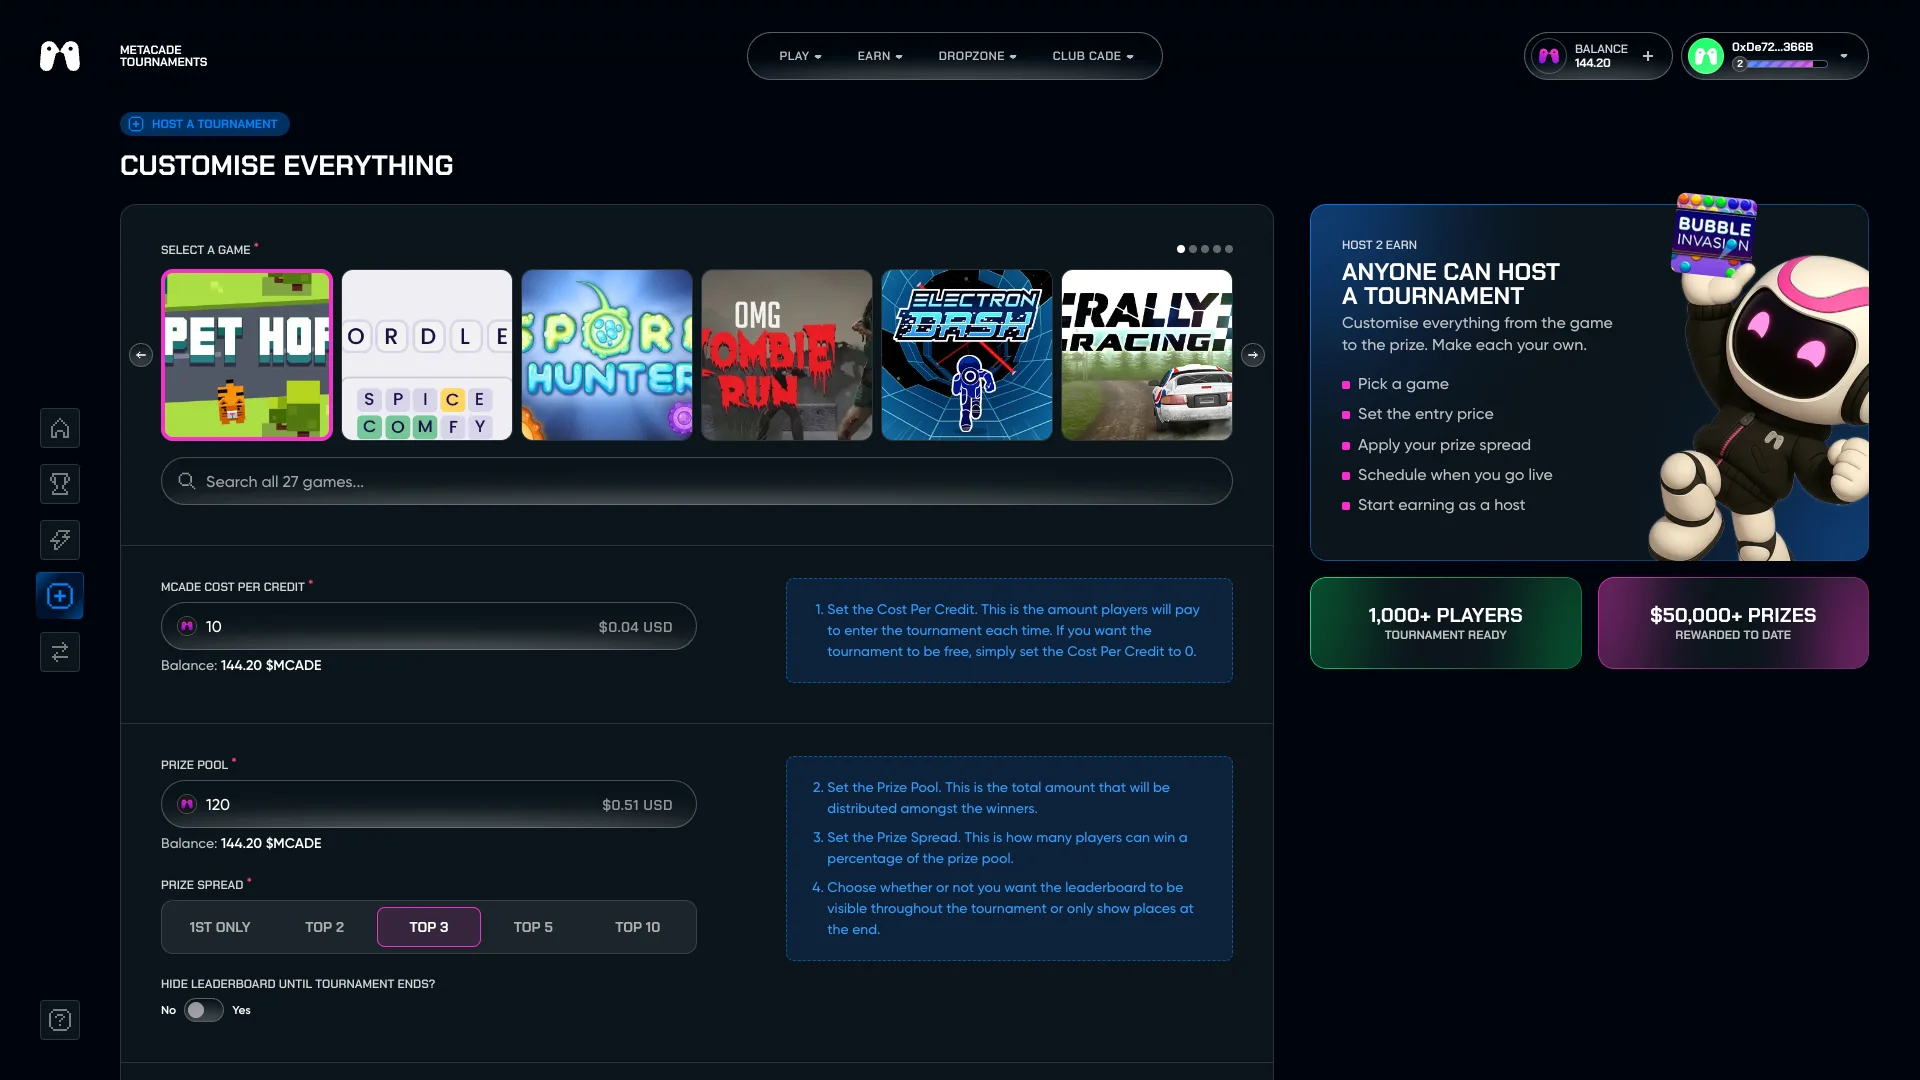Screen dimensions: 1920x1080
Task: Open the trophy tournaments sidebar icon
Action: 60,484
